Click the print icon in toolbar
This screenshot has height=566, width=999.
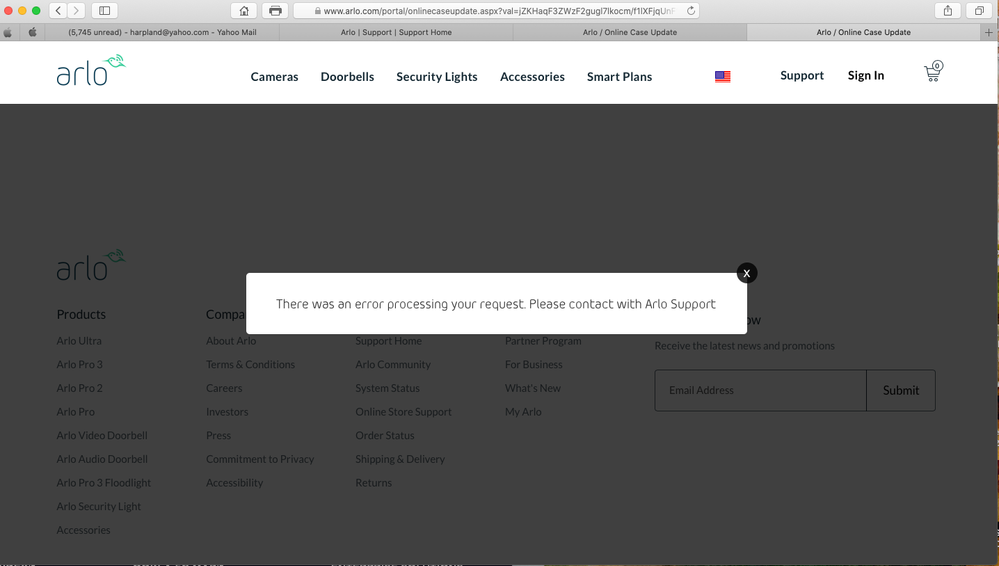coord(275,10)
